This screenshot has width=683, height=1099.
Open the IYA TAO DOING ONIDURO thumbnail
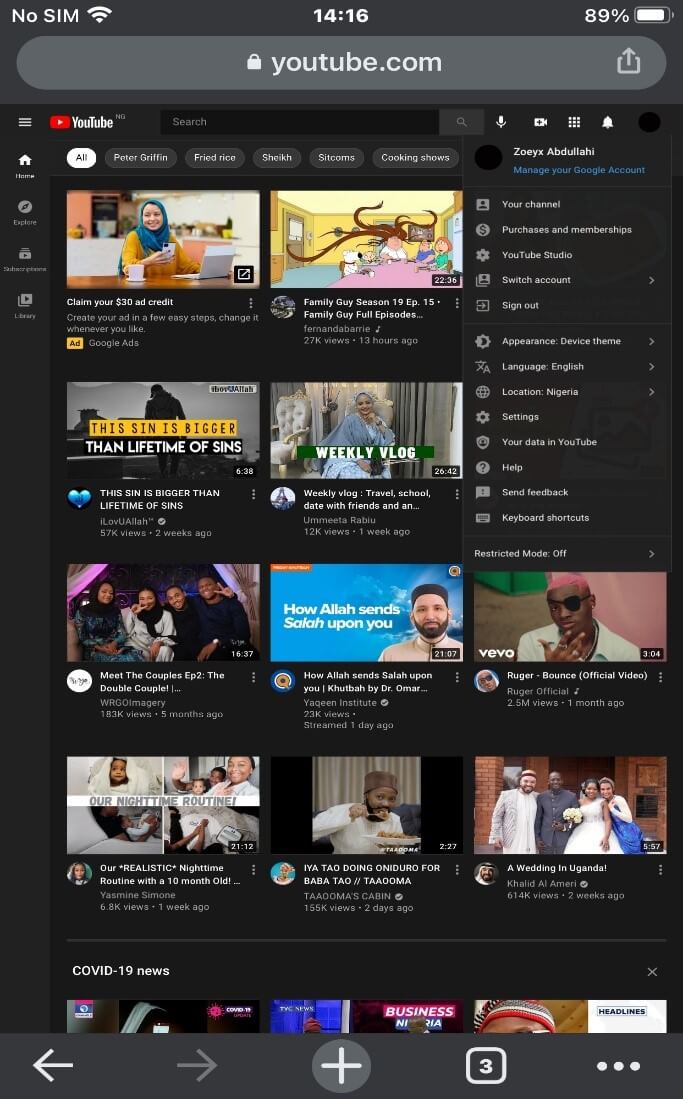click(x=366, y=805)
